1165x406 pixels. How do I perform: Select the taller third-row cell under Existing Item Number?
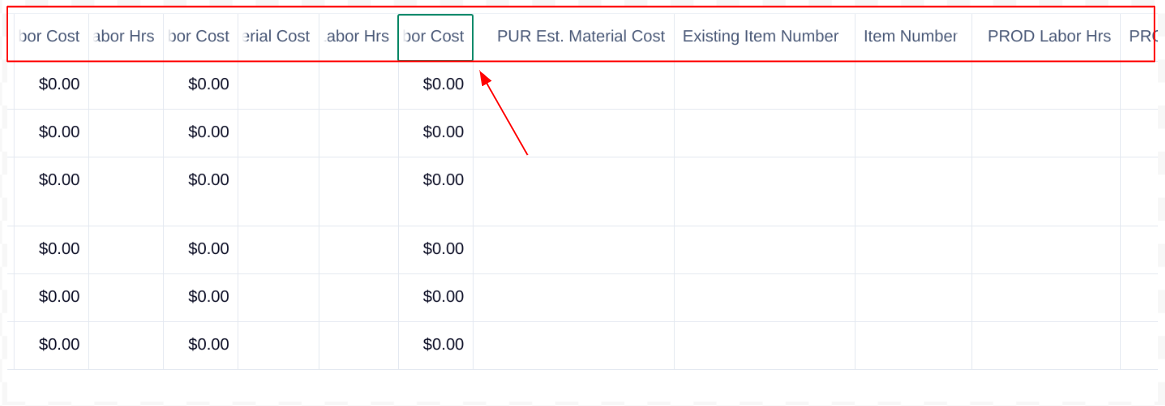pos(765,191)
